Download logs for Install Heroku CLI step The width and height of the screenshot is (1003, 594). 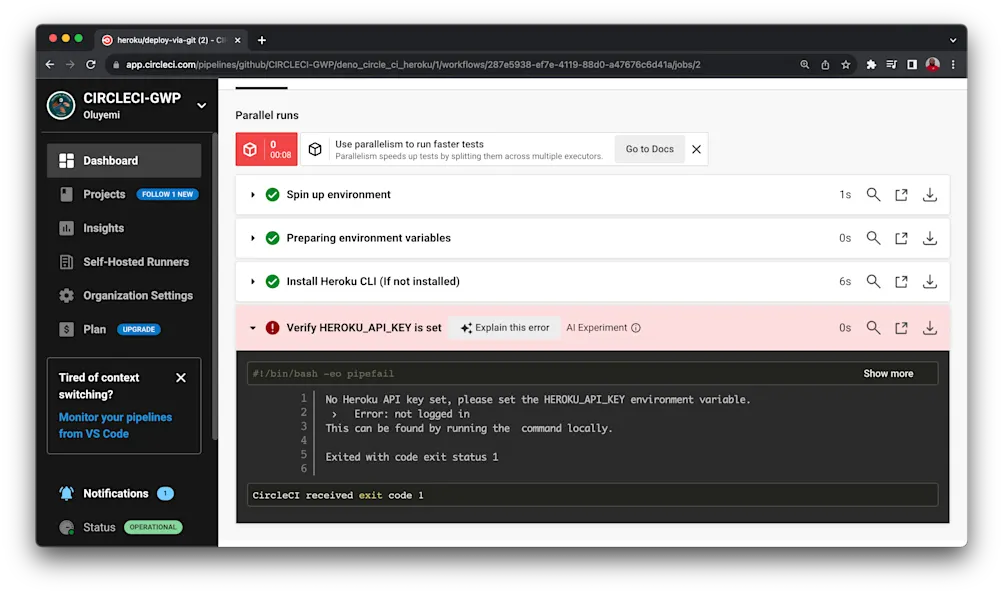[929, 281]
